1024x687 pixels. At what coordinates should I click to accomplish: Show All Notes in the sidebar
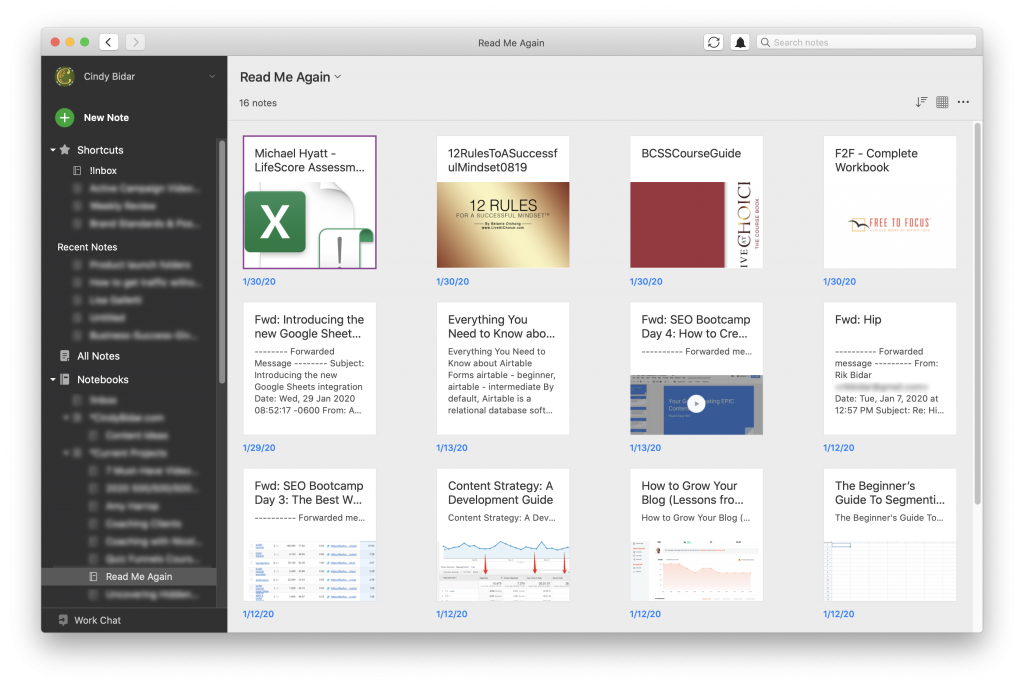click(99, 356)
